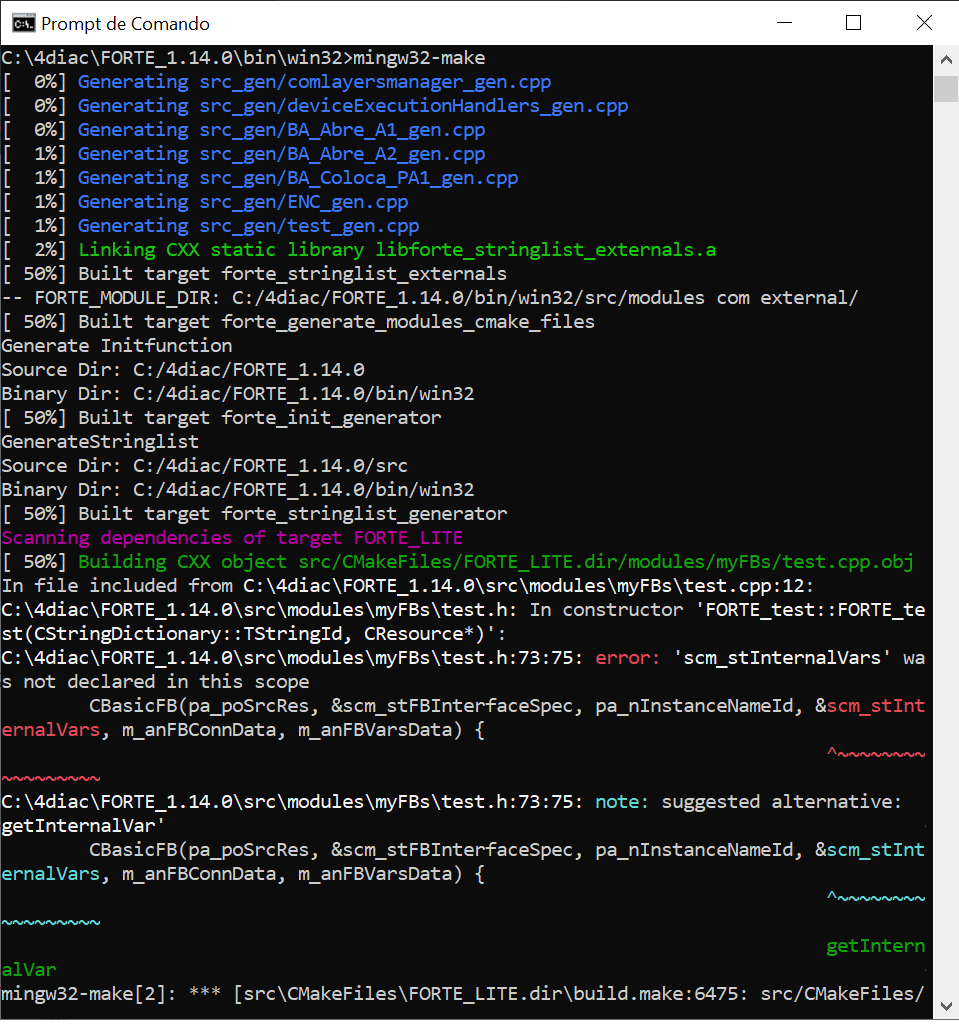
Task: Click the cyan 'ernalVars' highlighted fragment
Action: tap(50, 874)
